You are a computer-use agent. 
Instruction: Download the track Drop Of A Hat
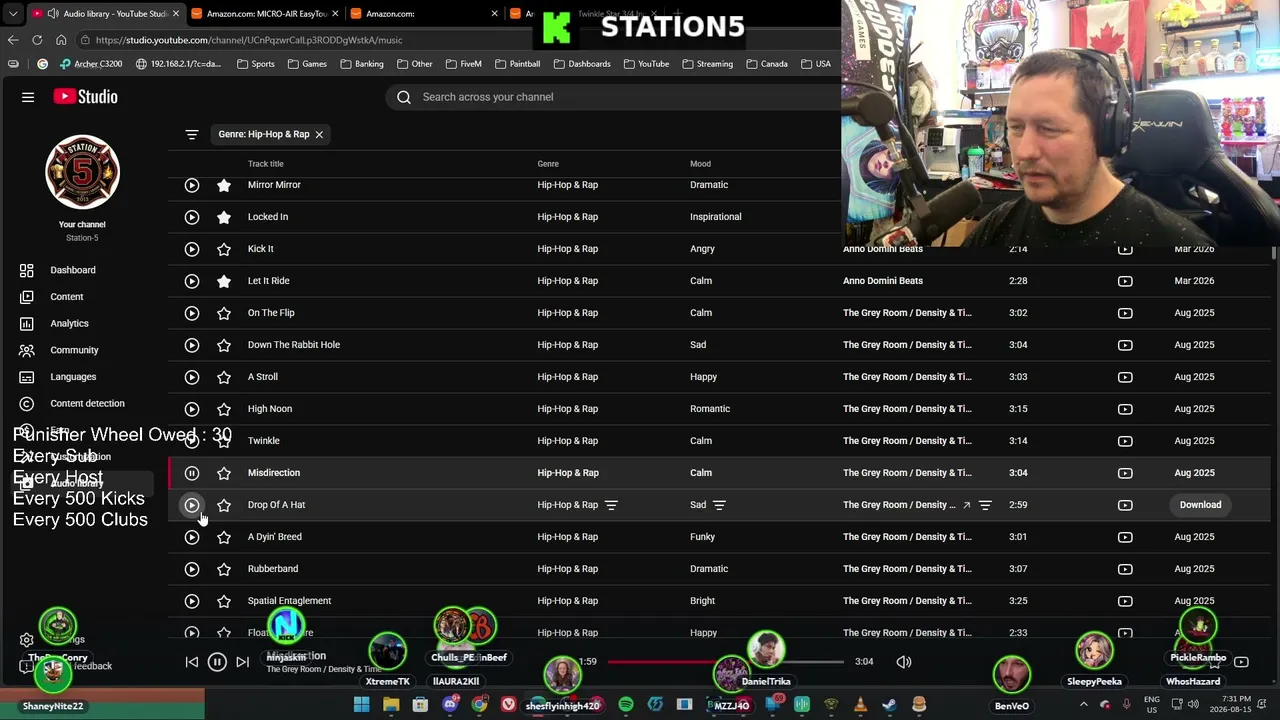pyautogui.click(x=1200, y=505)
